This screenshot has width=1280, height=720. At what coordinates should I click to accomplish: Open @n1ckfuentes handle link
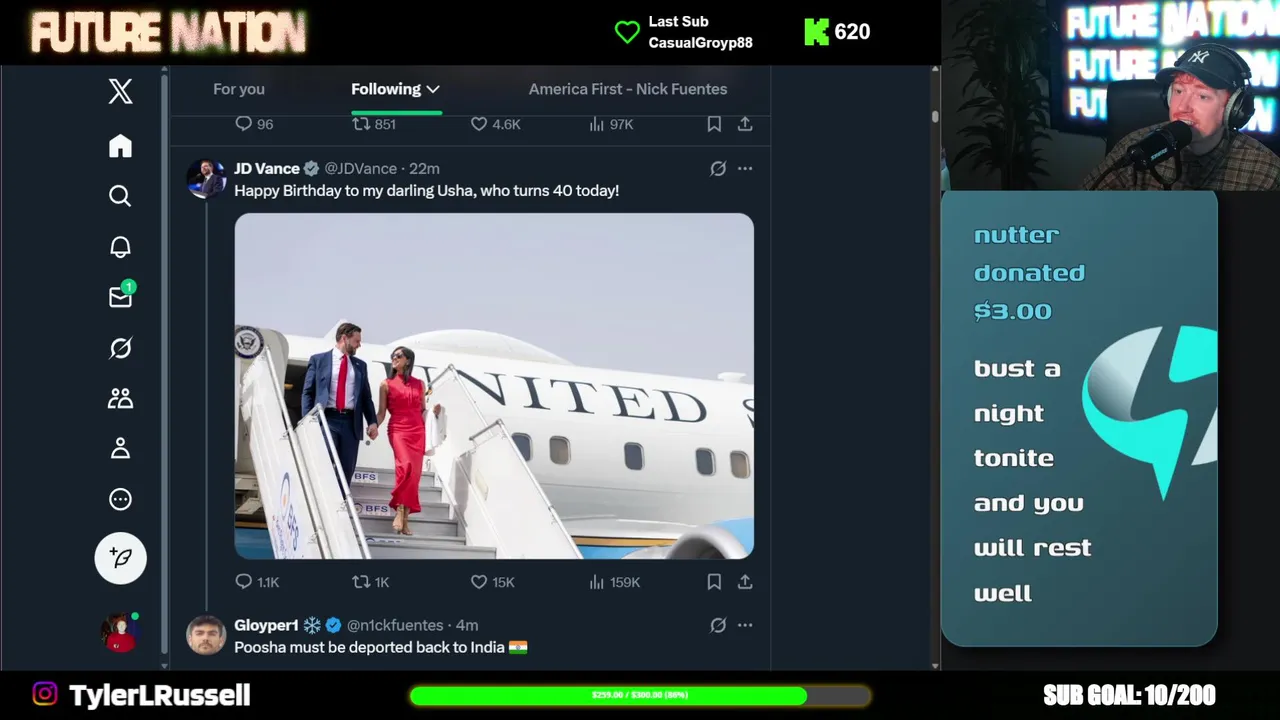pos(395,625)
